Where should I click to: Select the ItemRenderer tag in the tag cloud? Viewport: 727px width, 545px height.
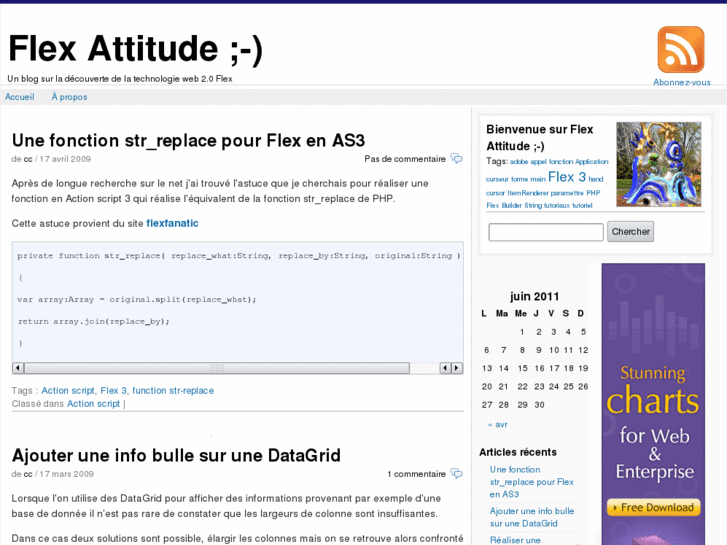pyautogui.click(x=528, y=193)
